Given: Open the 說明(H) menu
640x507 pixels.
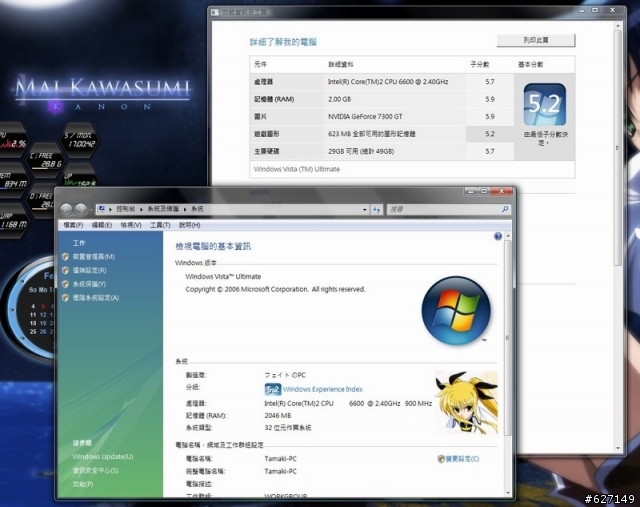Looking at the screenshot, I should coord(189,225).
